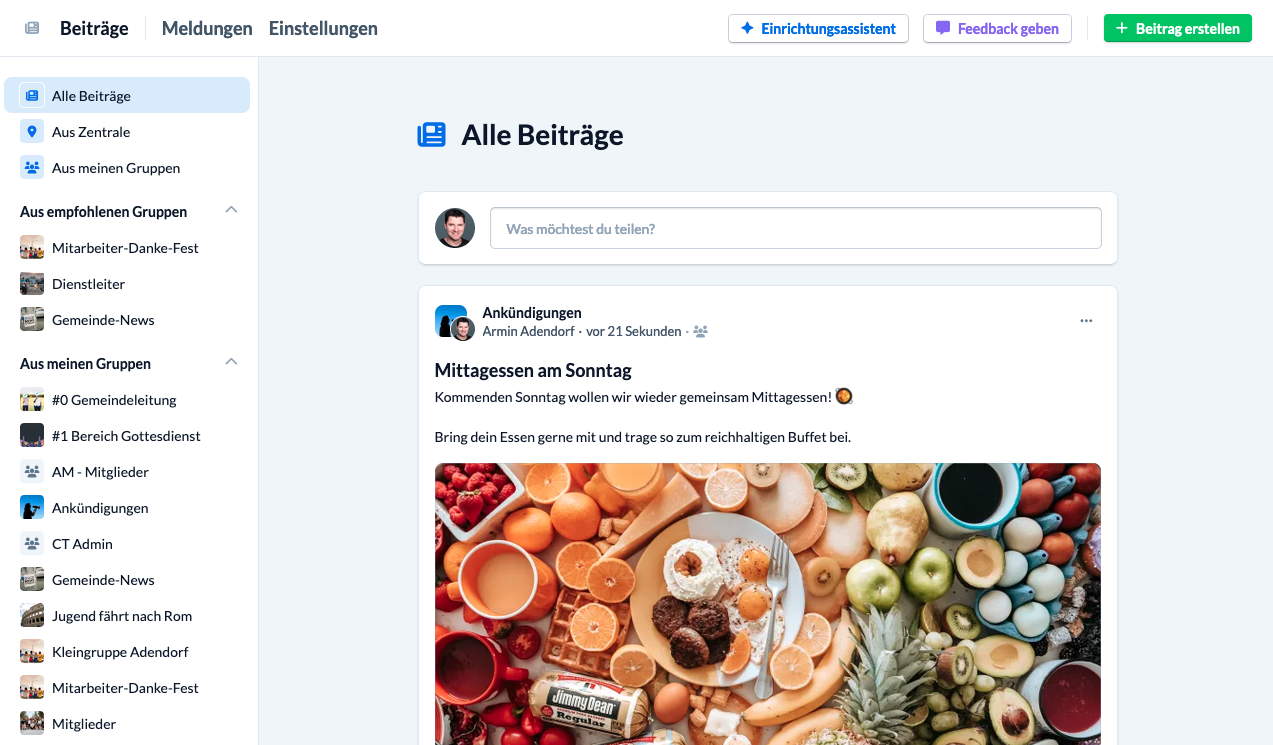Open the Einrichtungsassistent
1273x745 pixels.
click(x=818, y=28)
